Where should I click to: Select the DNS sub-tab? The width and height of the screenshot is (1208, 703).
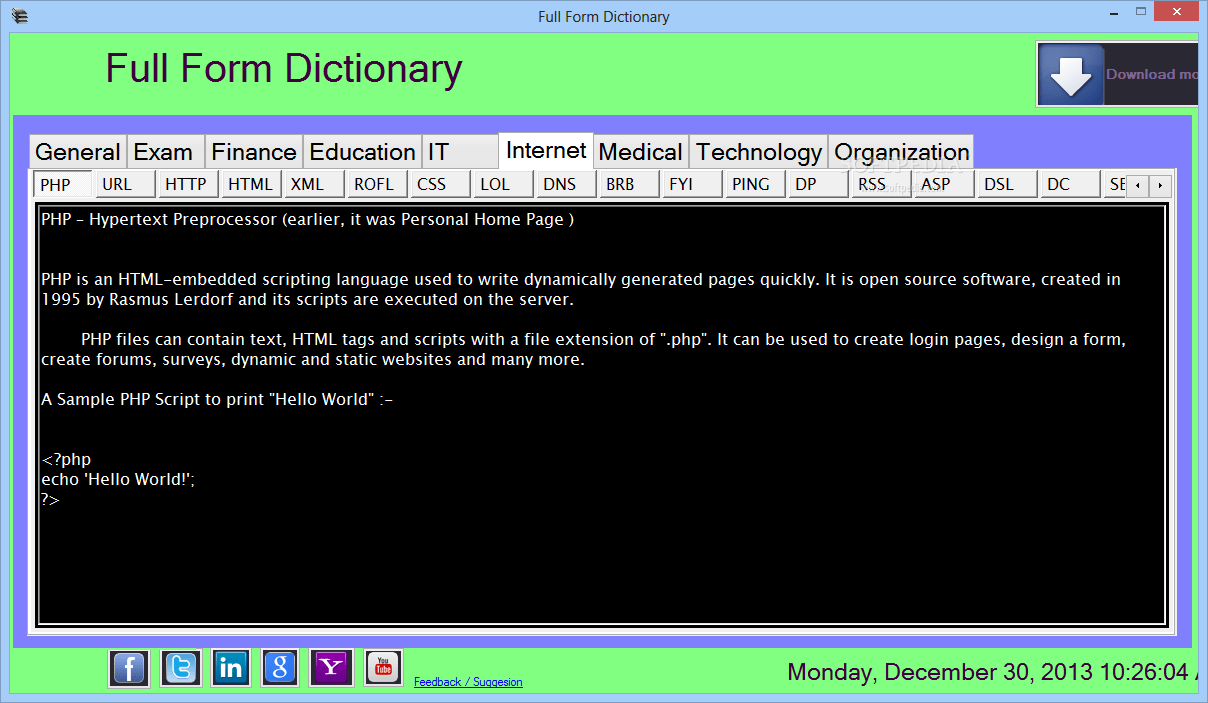click(x=558, y=184)
